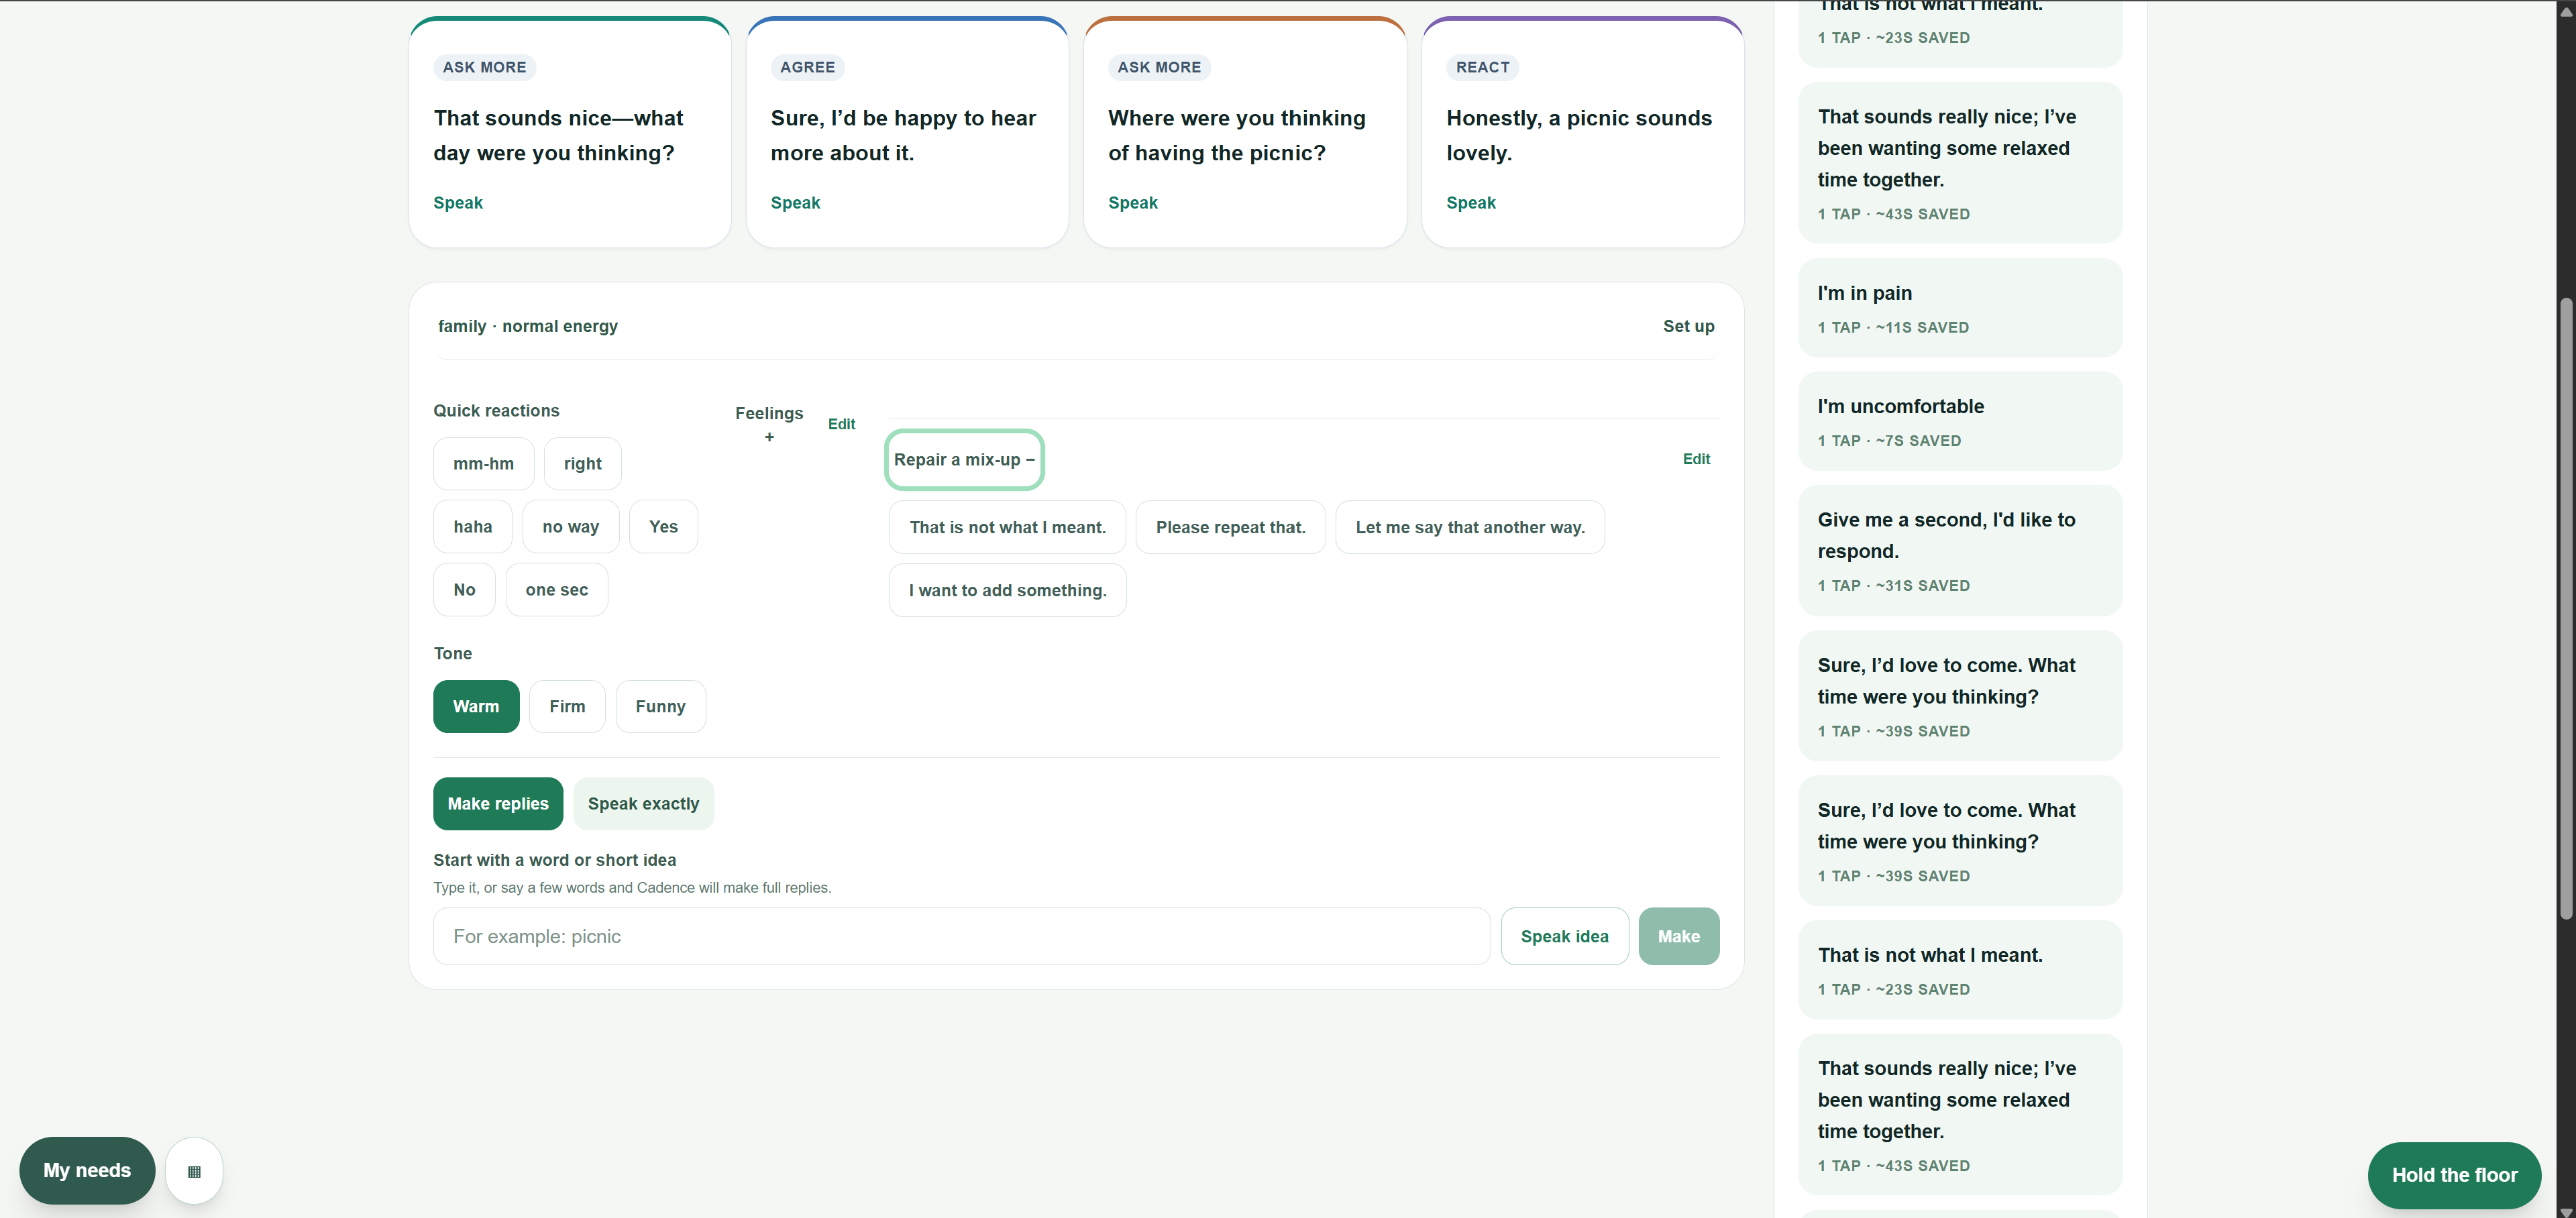The height and width of the screenshot is (1218, 2576).
Task: Tap the haha quick reaction
Action: point(472,527)
